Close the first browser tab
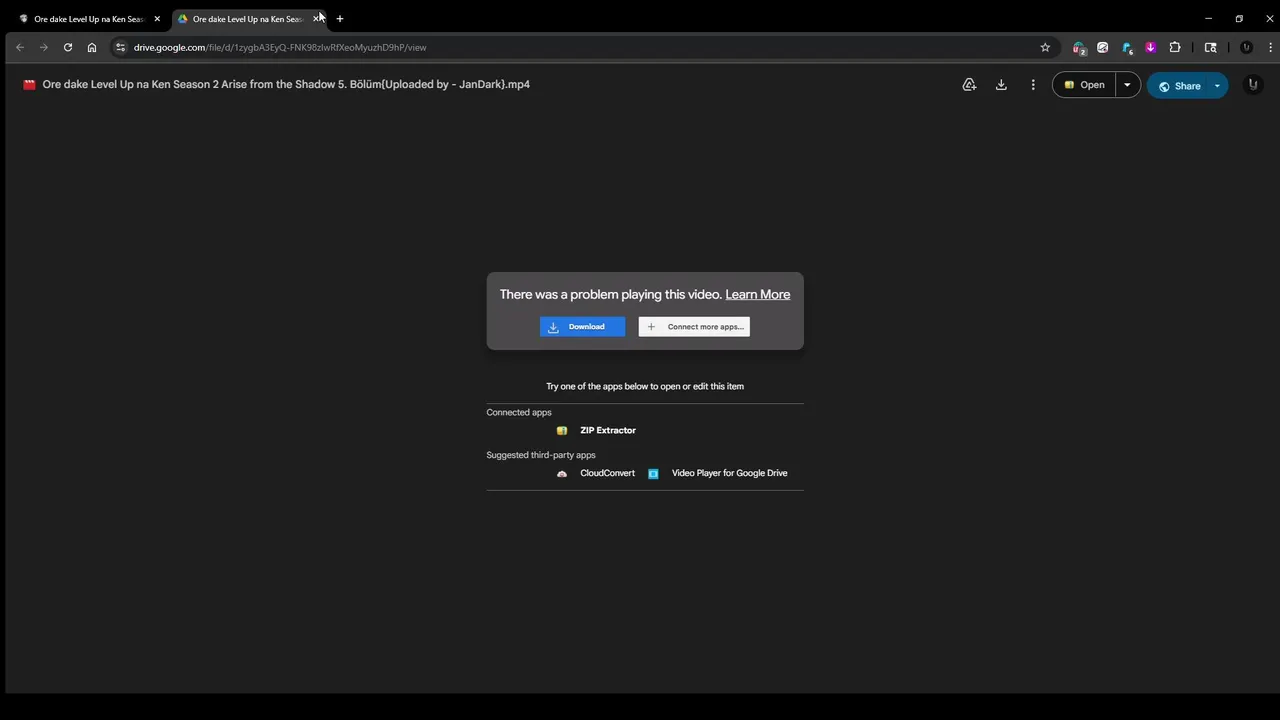The image size is (1280, 720). tap(157, 19)
